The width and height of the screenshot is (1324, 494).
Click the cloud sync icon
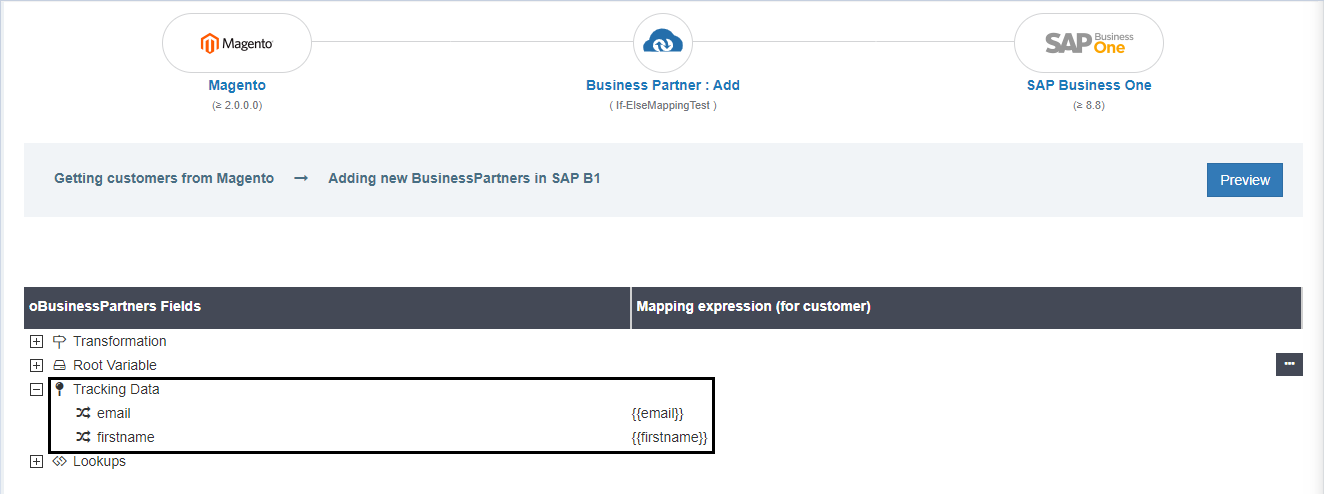(x=662, y=43)
